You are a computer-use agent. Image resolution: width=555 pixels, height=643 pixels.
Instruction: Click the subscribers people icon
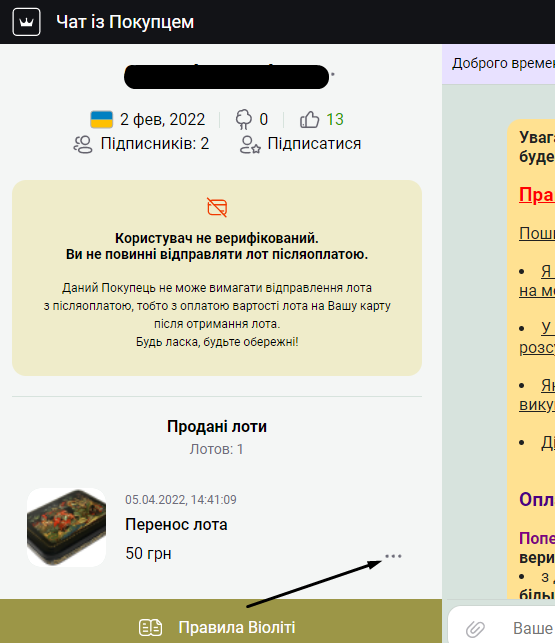pyautogui.click(x=83, y=144)
